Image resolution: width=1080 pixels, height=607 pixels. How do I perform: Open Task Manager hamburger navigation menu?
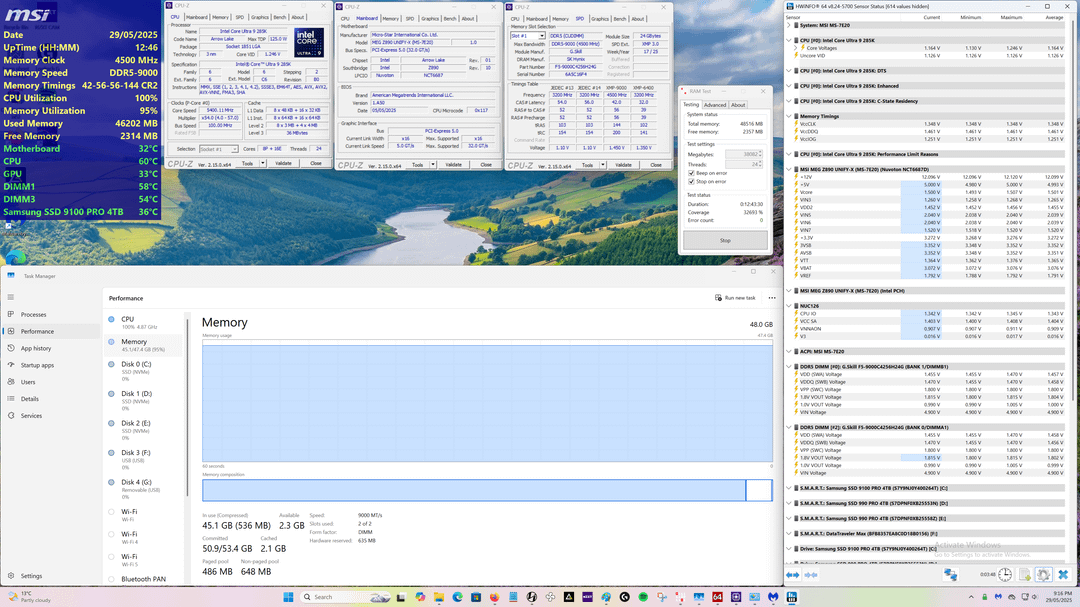tap(10, 297)
